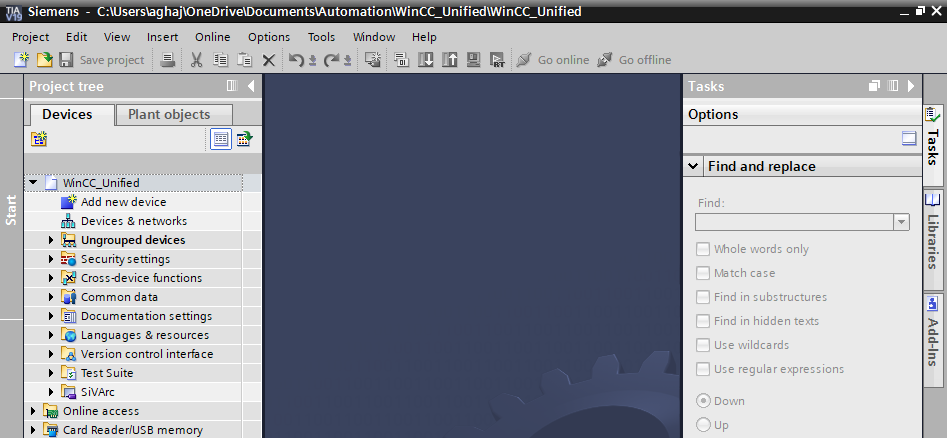Expand Version control interface node
Viewport: 947px width, 438px height.
click(51, 354)
